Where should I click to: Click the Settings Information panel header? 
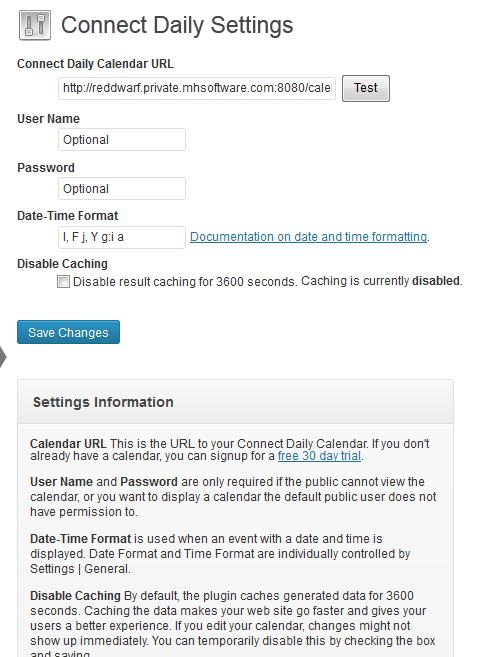click(235, 402)
